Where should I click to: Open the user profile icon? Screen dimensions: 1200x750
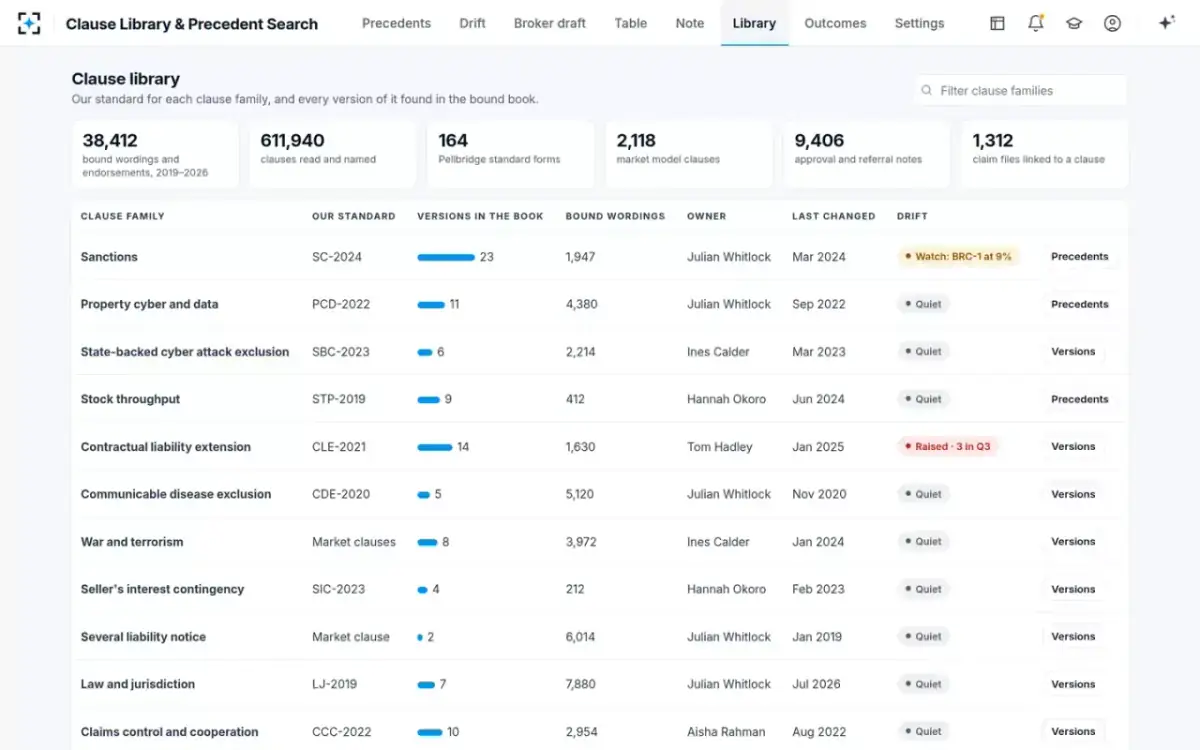point(1112,23)
